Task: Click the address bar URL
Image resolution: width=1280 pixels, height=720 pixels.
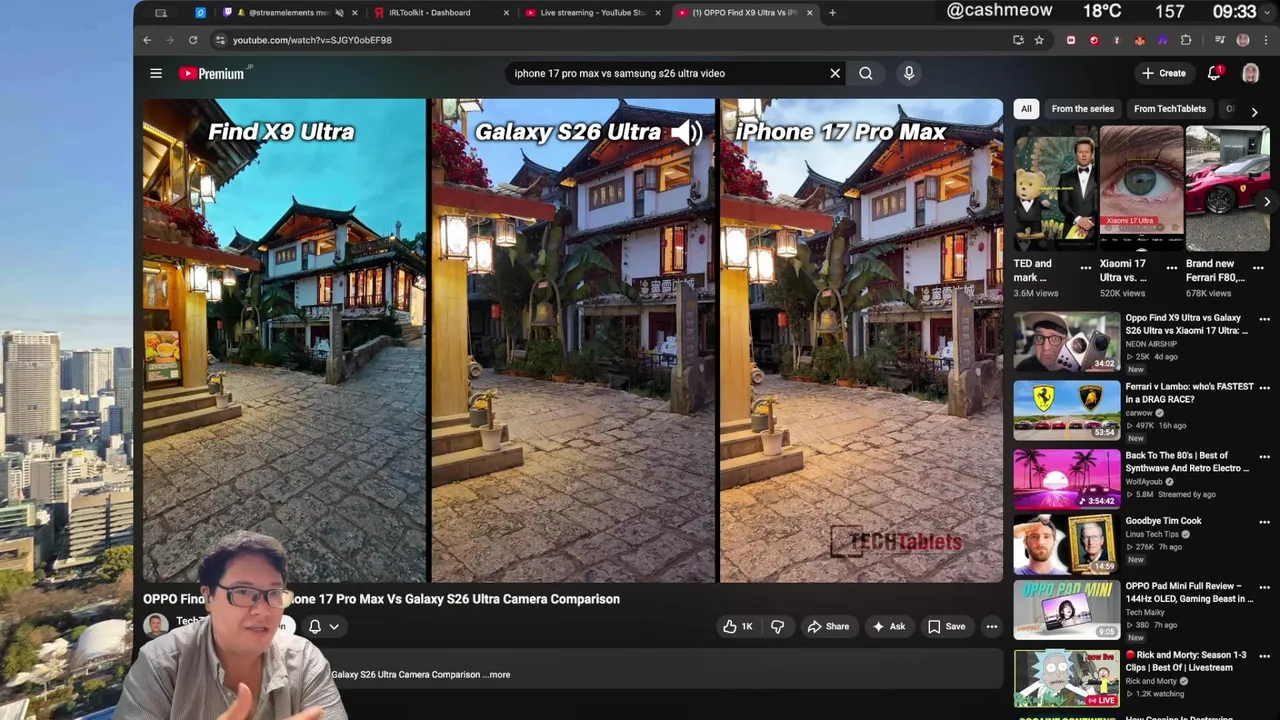Action: coord(312,40)
